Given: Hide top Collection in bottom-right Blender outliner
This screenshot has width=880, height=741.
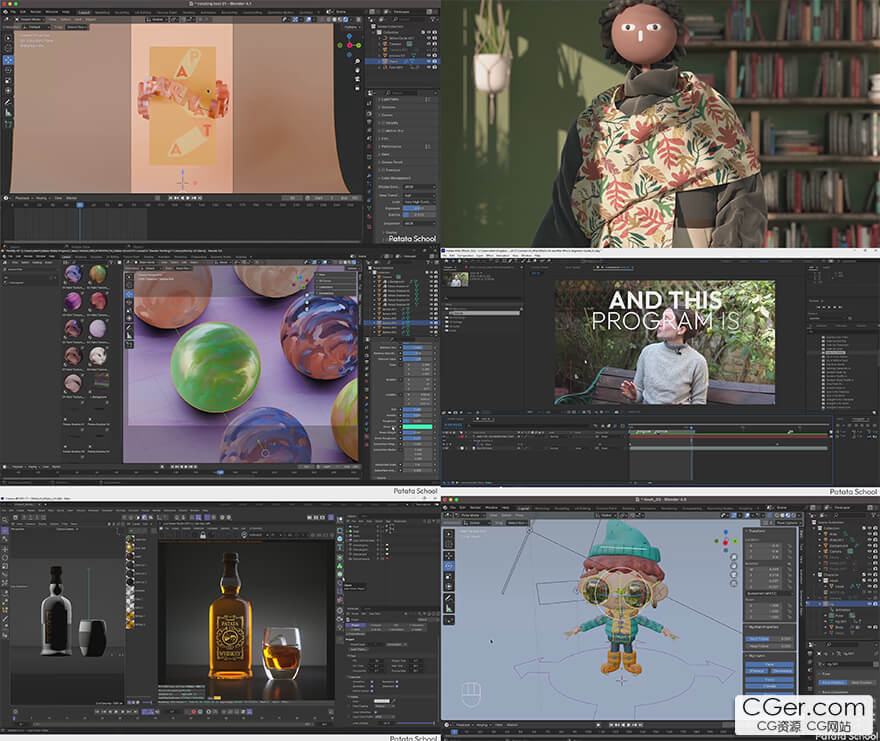Looking at the screenshot, I should click(x=870, y=528).
